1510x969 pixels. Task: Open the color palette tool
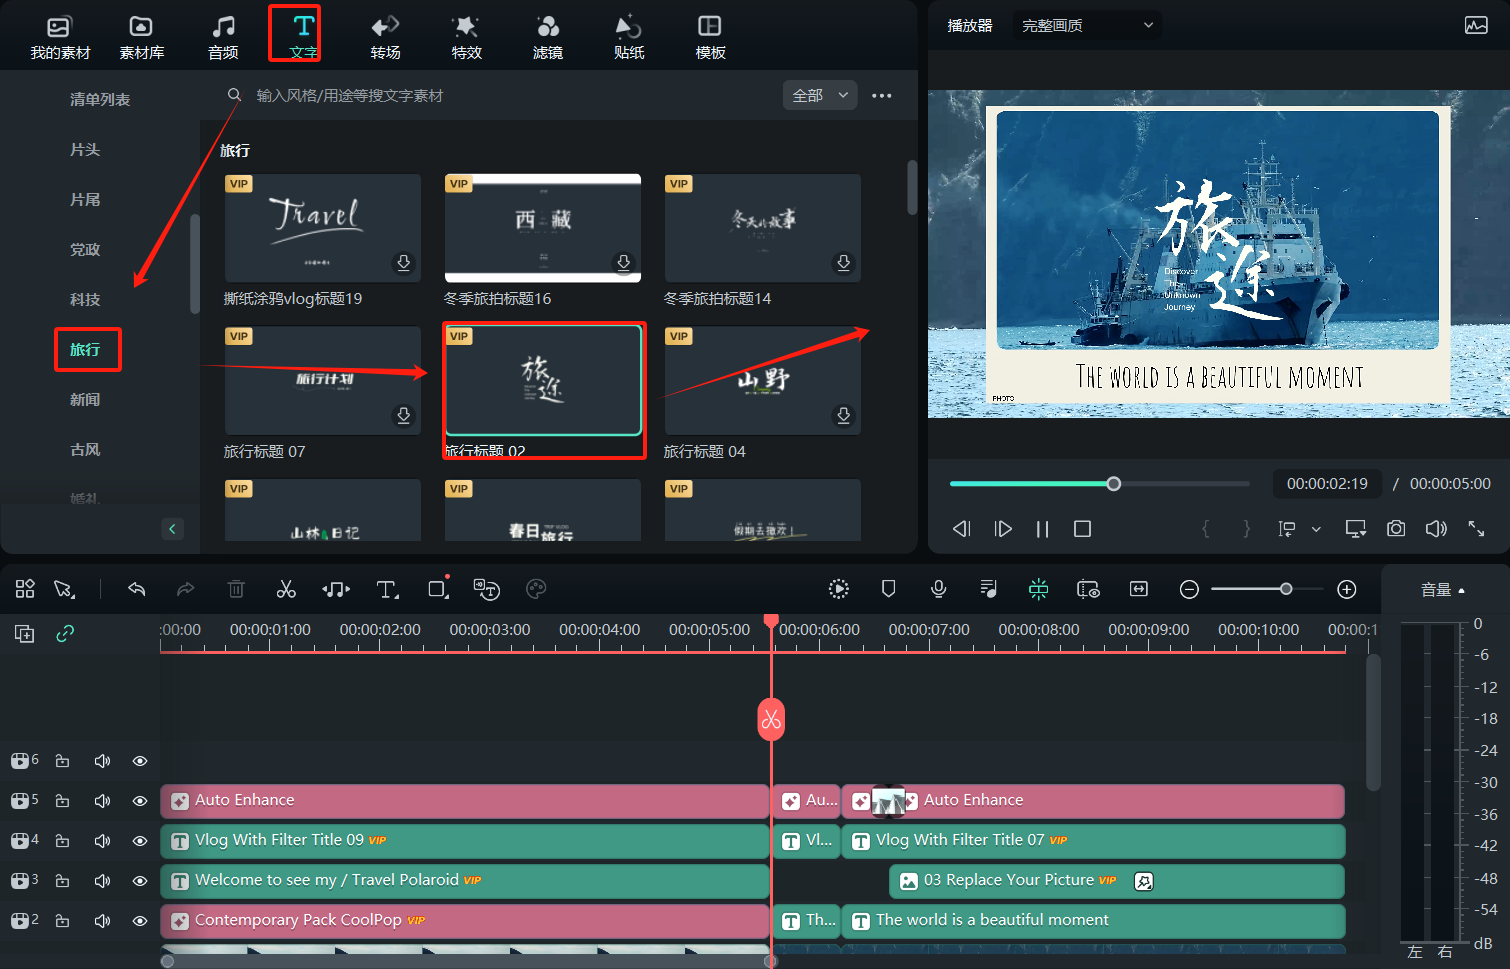(x=536, y=589)
